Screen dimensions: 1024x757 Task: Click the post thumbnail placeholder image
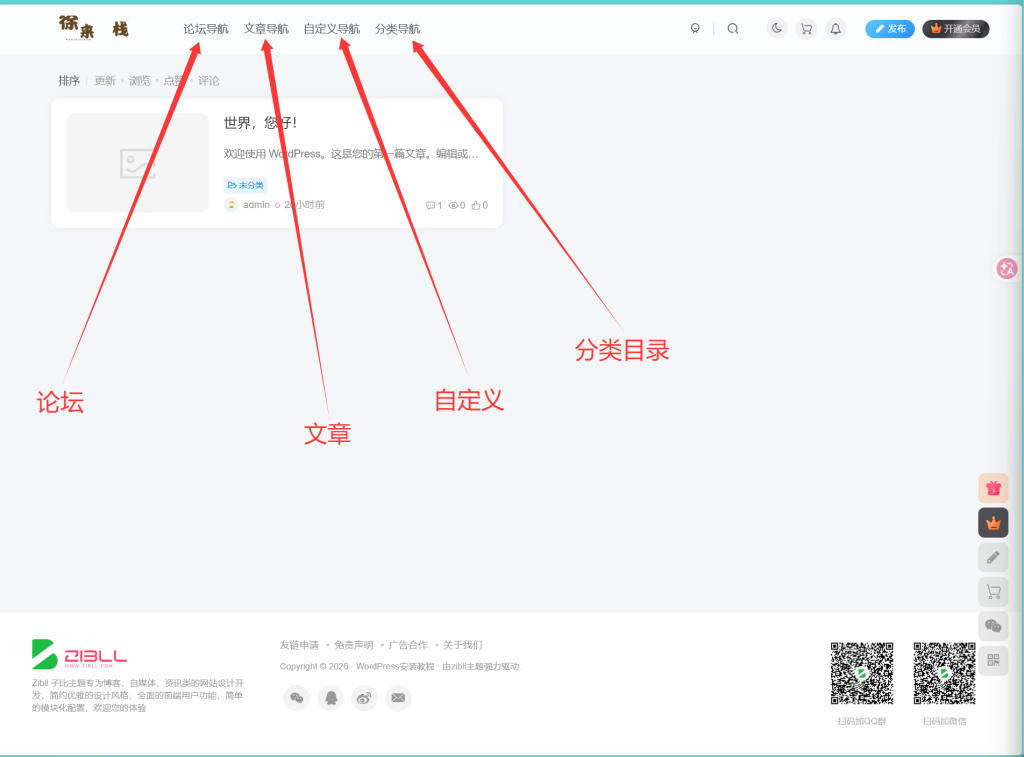(137, 163)
